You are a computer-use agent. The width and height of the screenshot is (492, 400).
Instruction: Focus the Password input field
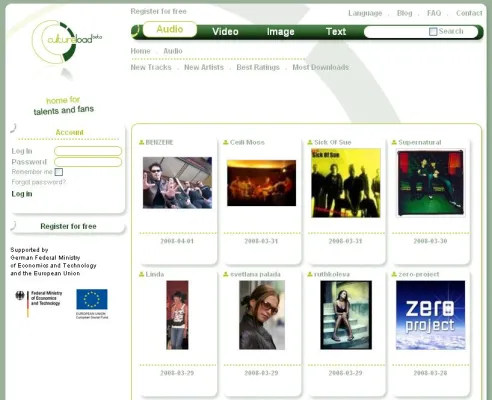tap(88, 162)
